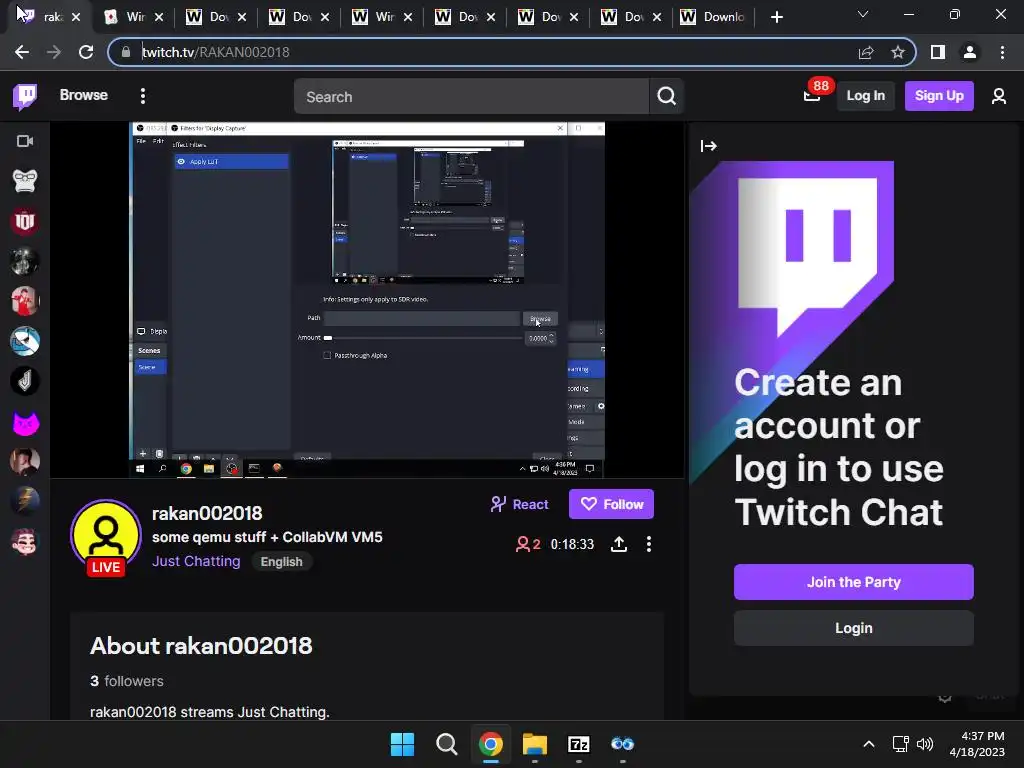The height and width of the screenshot is (768, 1024).
Task: Bookmark this page with the star icon
Action: point(898,52)
